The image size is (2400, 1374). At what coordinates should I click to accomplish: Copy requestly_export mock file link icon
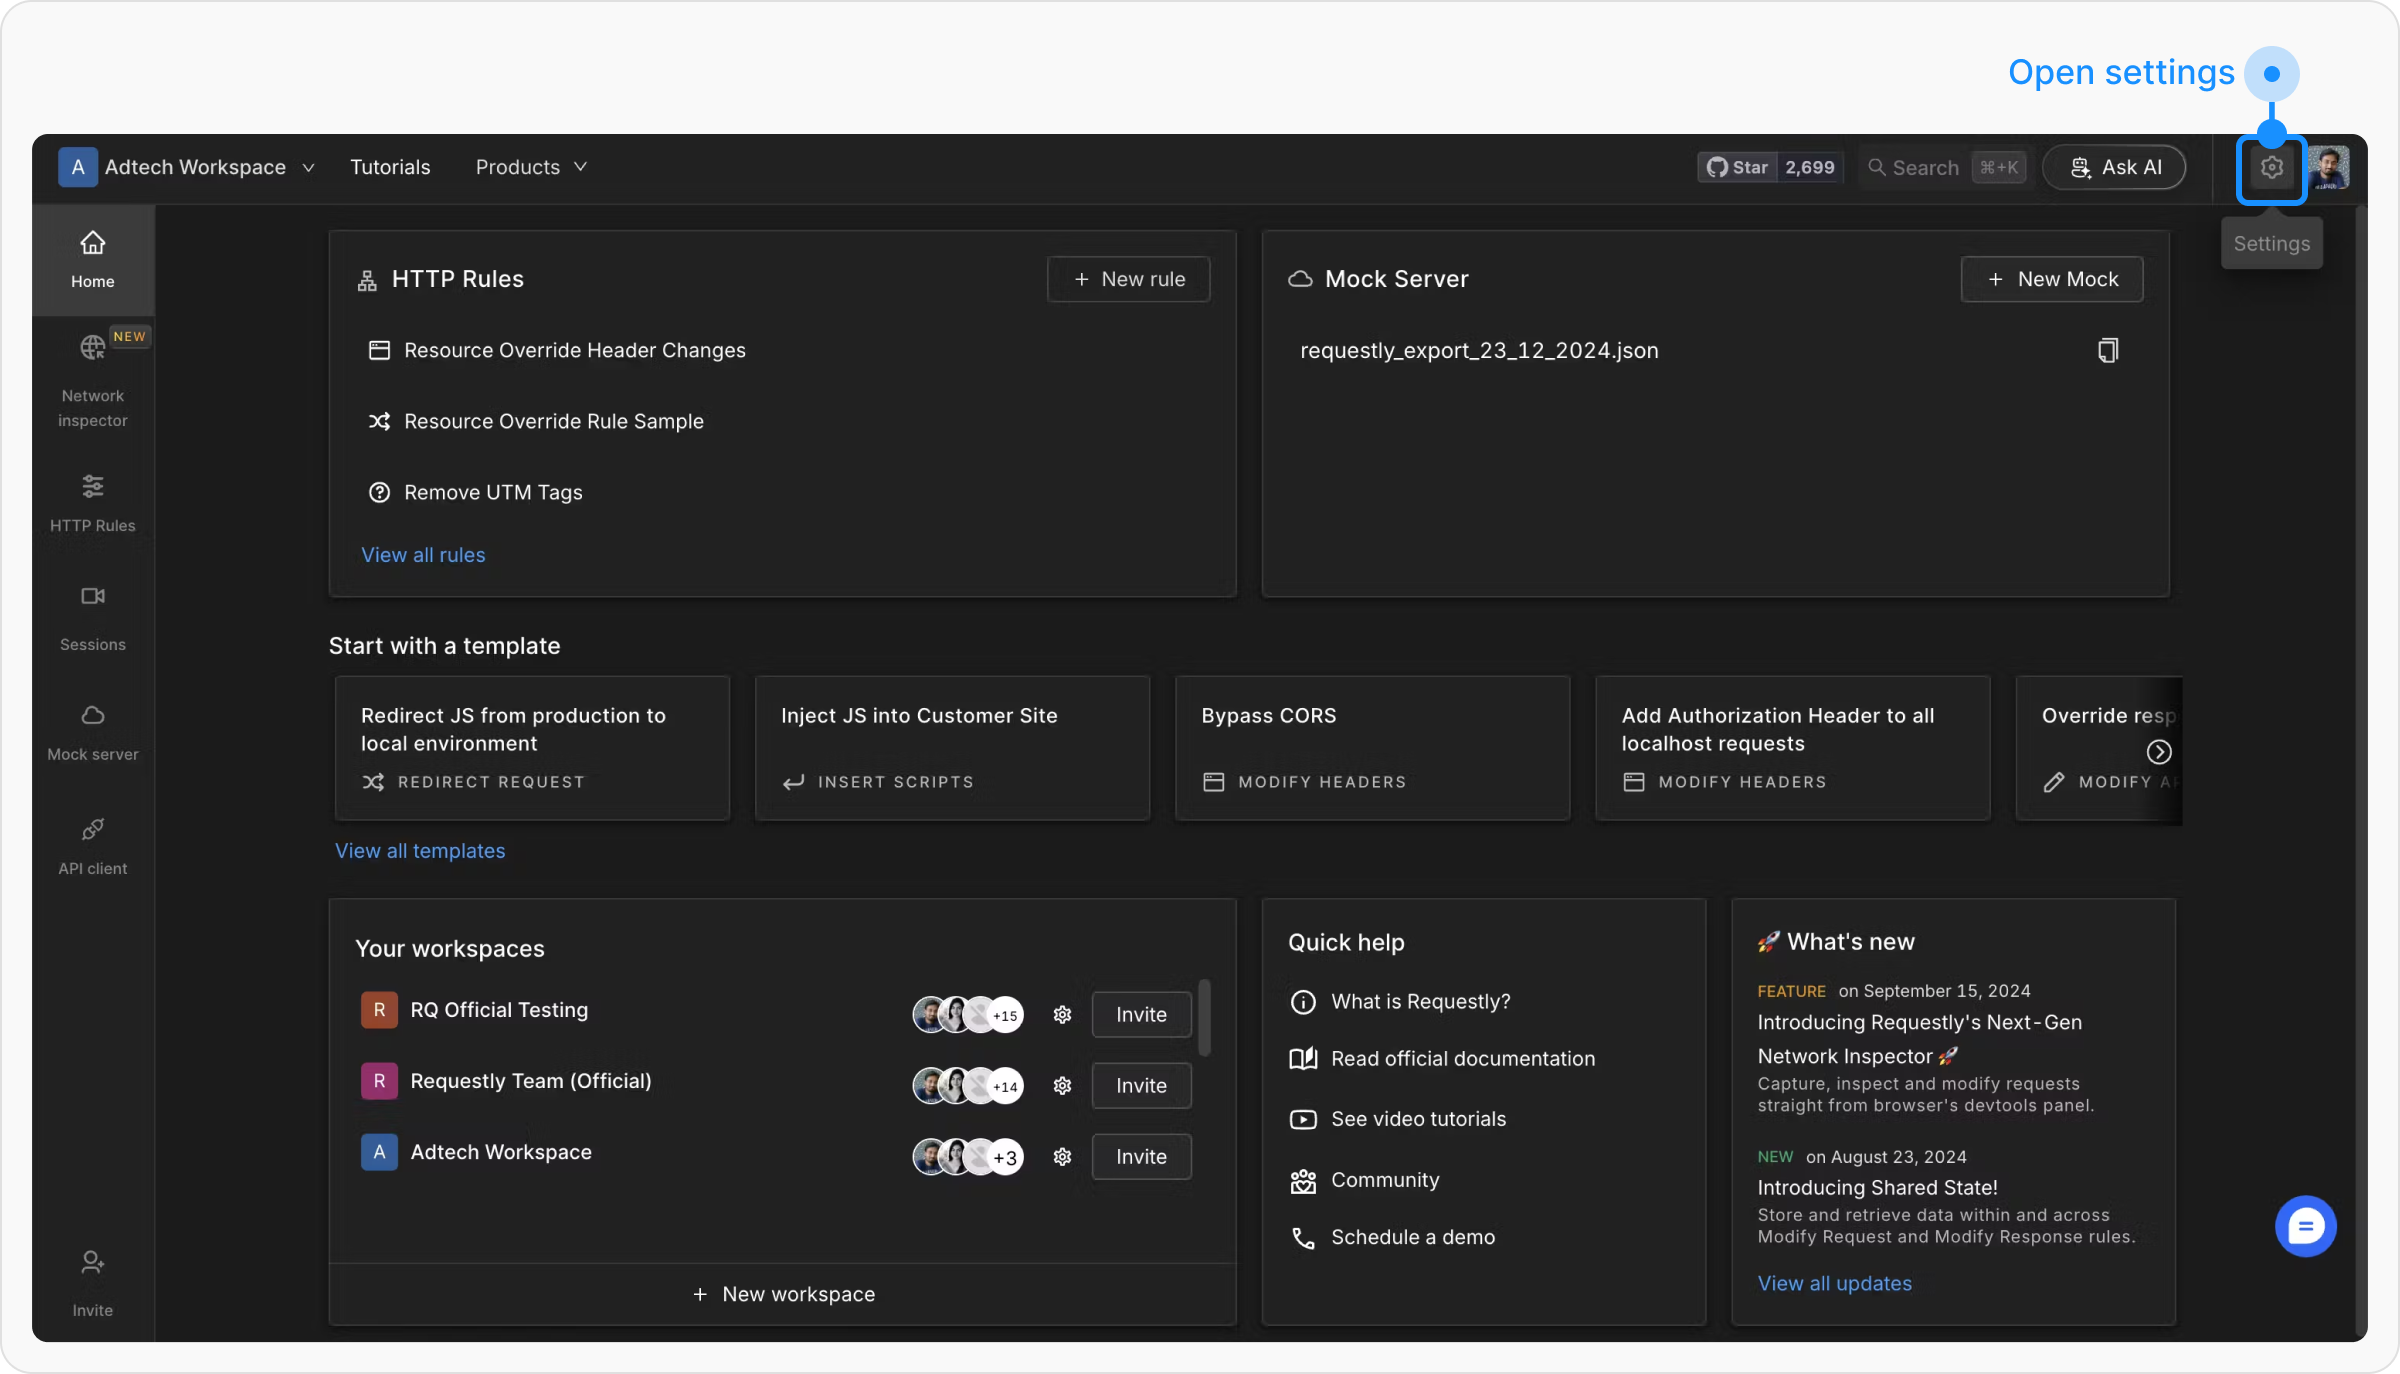(x=2107, y=350)
